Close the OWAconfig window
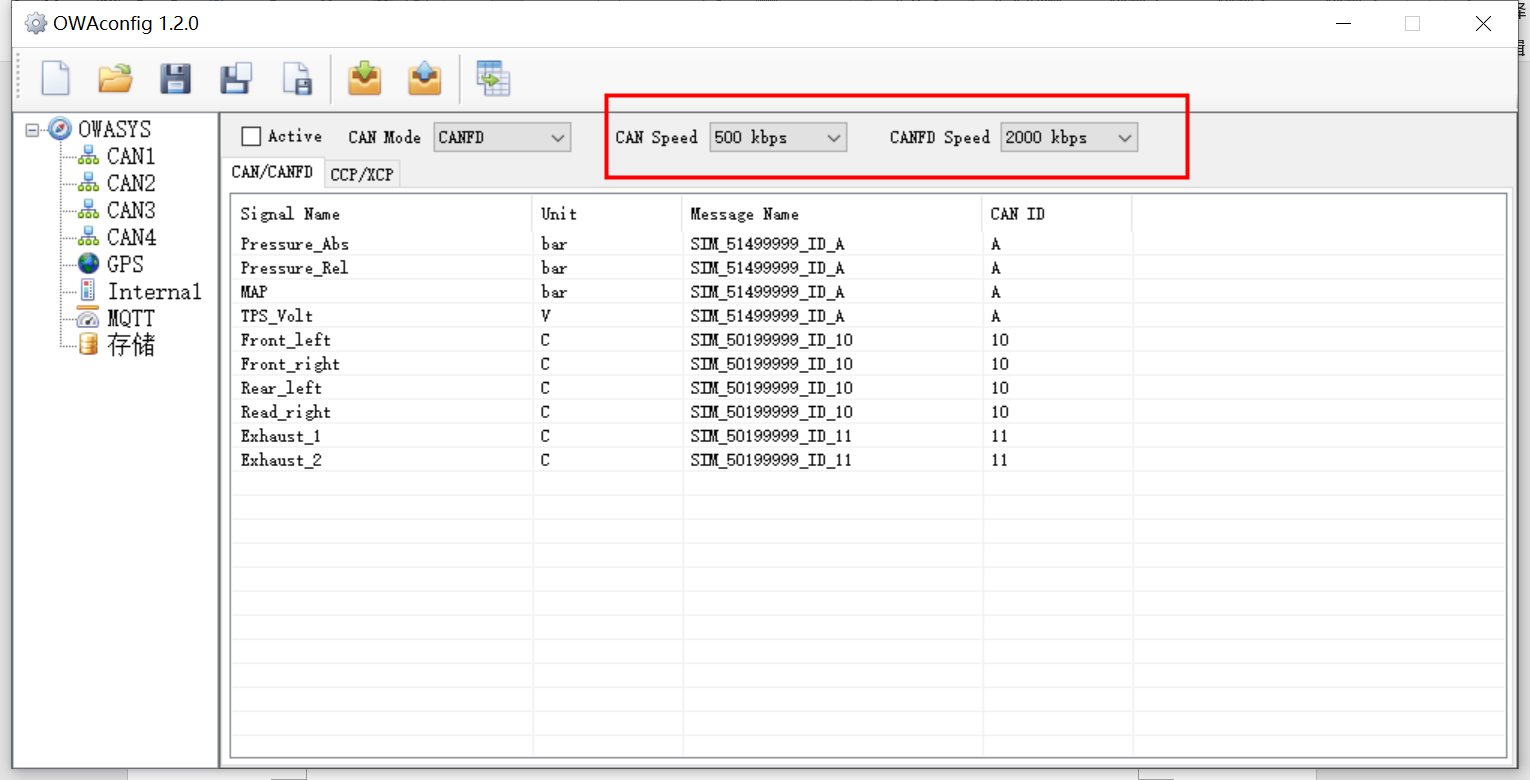Screen dimensions: 1530x780 pyautogui.click(x=1483, y=24)
